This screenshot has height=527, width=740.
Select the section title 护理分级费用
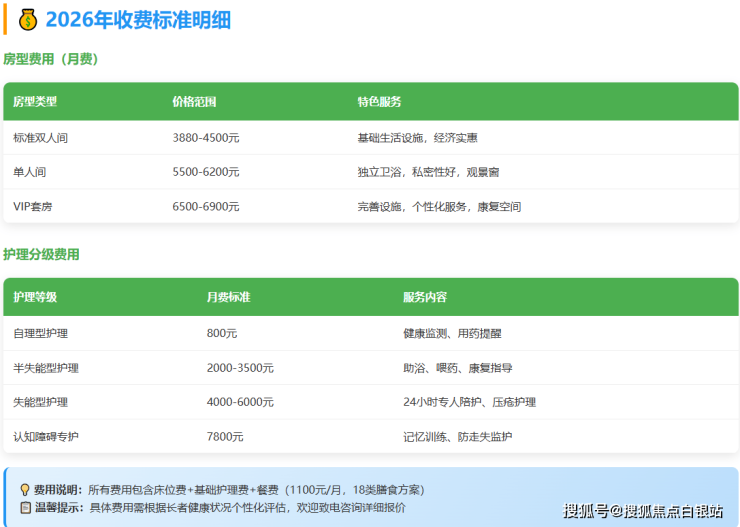coord(41,255)
